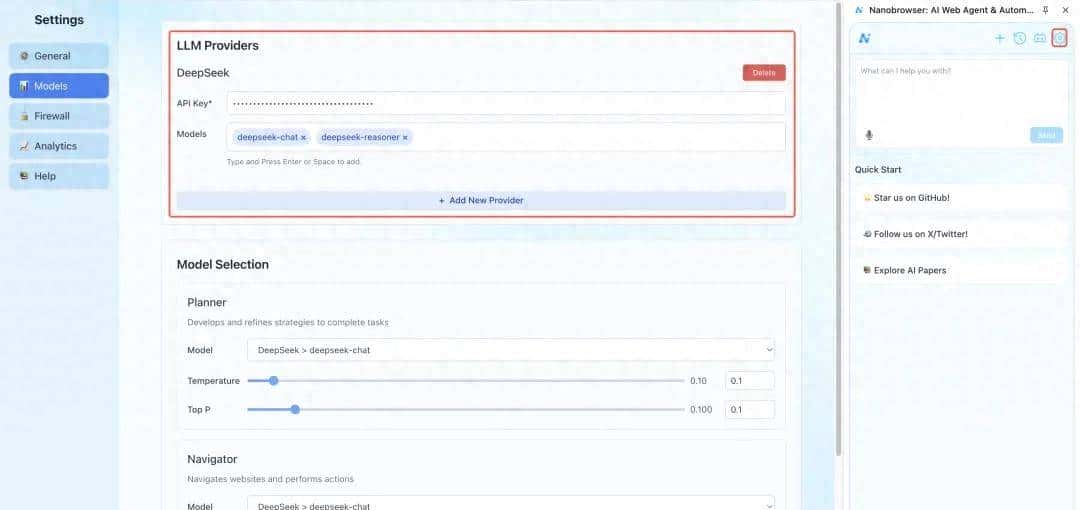Delete the DeepSeek provider
The width and height of the screenshot is (1080, 510).
tap(764, 72)
